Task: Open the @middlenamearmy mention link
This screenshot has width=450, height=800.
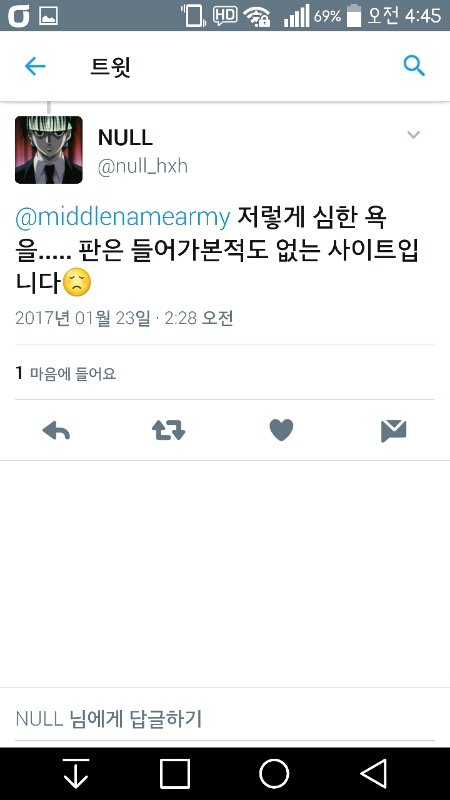Action: coord(123,217)
